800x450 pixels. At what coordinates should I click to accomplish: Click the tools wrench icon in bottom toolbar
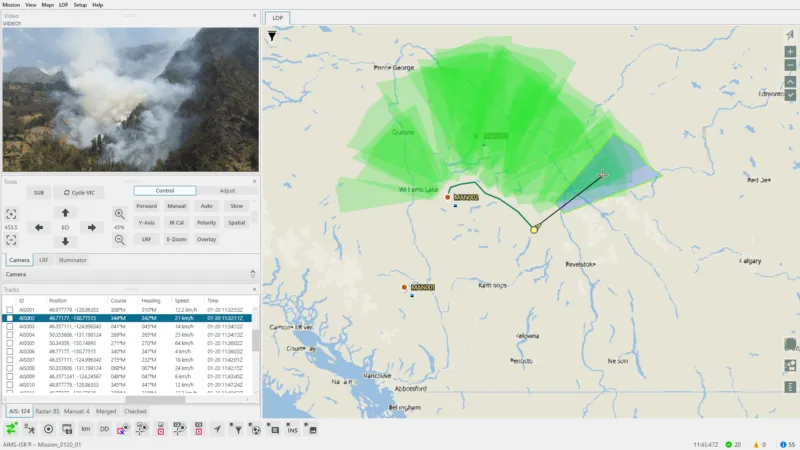click(x=30, y=430)
